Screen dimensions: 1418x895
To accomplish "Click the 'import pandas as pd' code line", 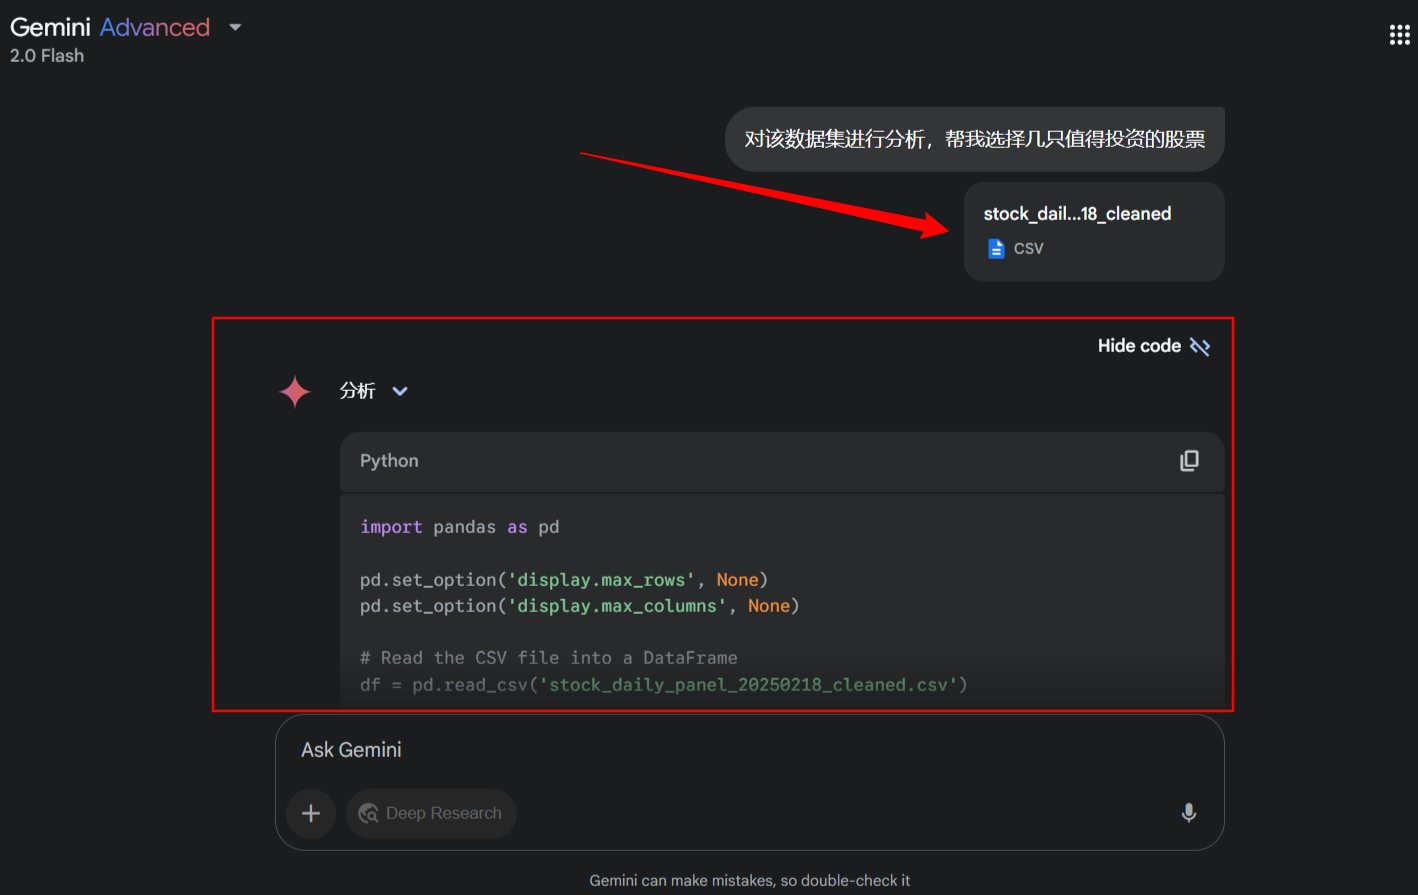I will [460, 527].
